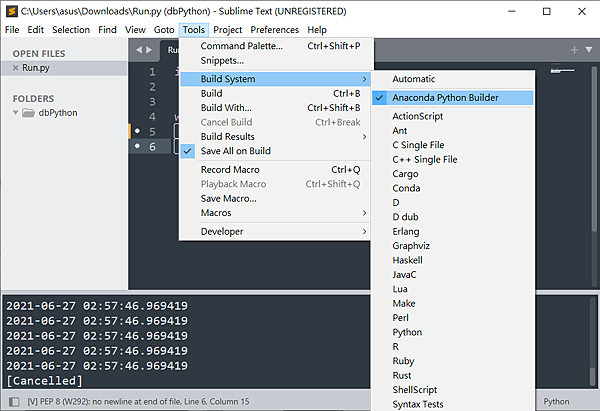Click the tab navigation left arrow
Image resolution: width=600 pixels, height=411 pixels.
coord(139,50)
